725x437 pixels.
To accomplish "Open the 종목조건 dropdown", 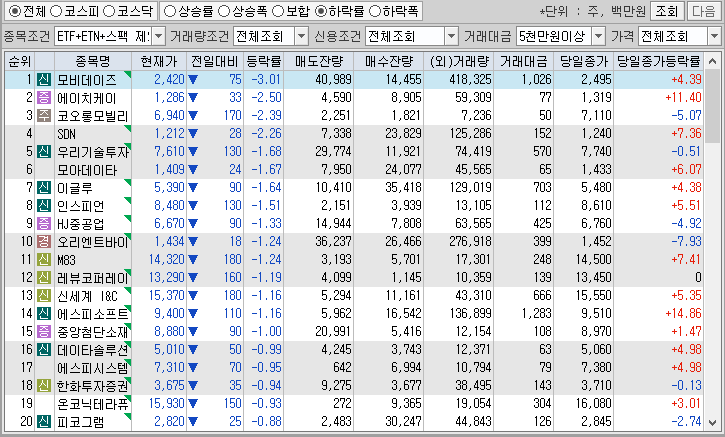I will point(158,36).
